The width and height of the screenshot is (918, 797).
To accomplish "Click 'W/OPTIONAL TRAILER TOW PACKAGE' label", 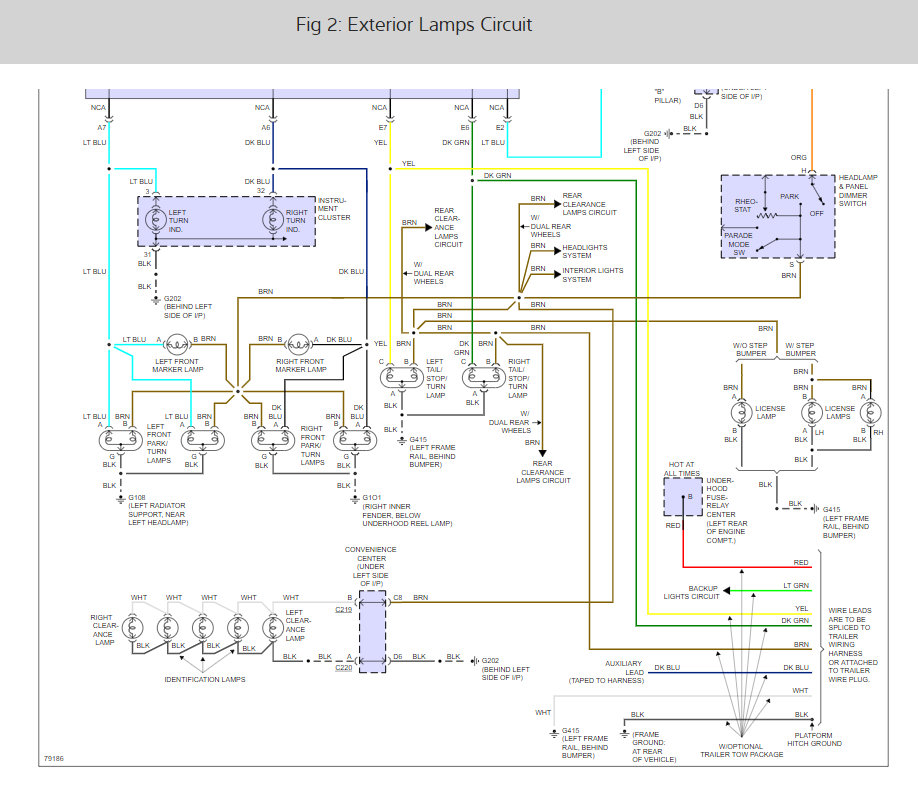I will click(741, 750).
